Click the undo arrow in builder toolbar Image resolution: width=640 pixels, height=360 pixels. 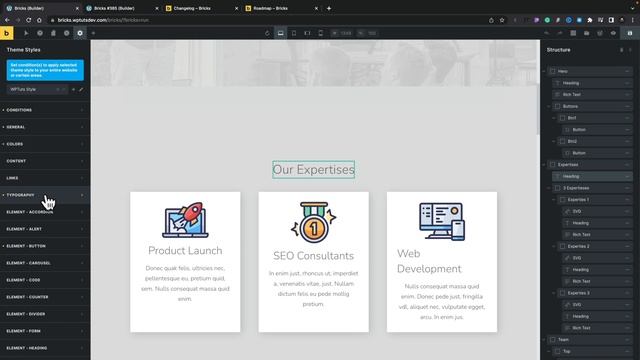pyautogui.click(x=547, y=33)
